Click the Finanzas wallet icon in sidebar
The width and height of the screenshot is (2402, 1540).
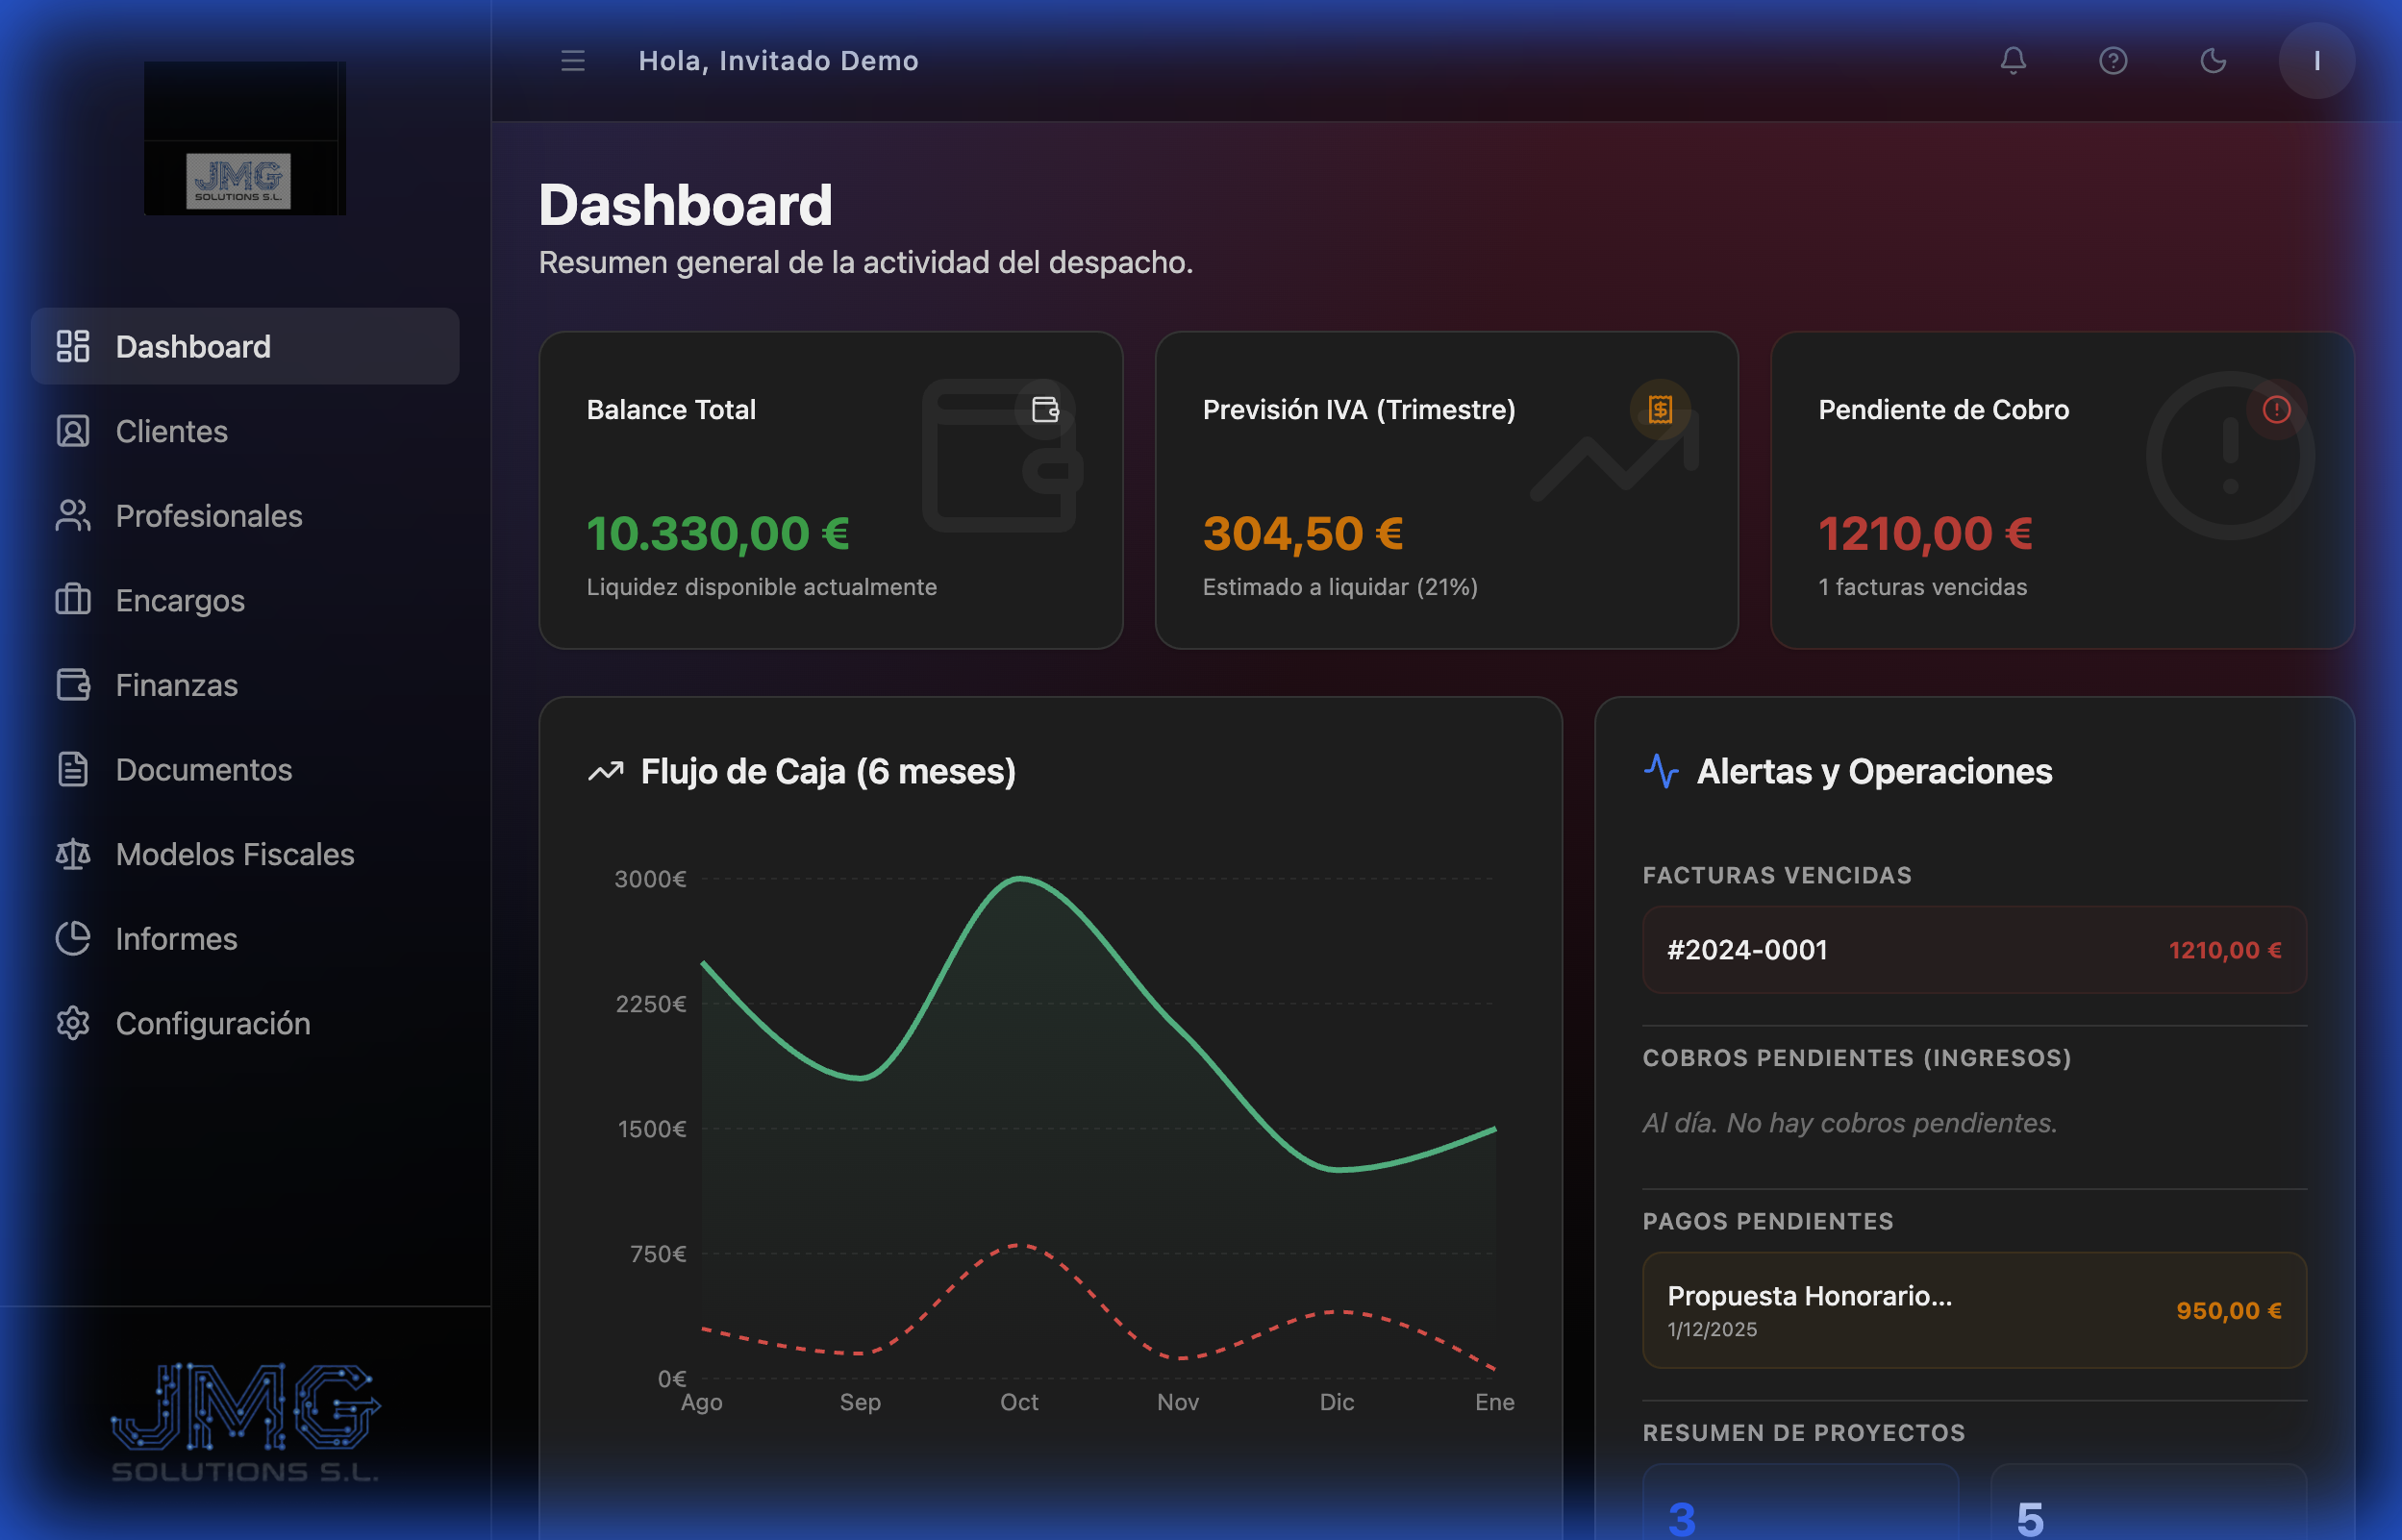[x=73, y=685]
